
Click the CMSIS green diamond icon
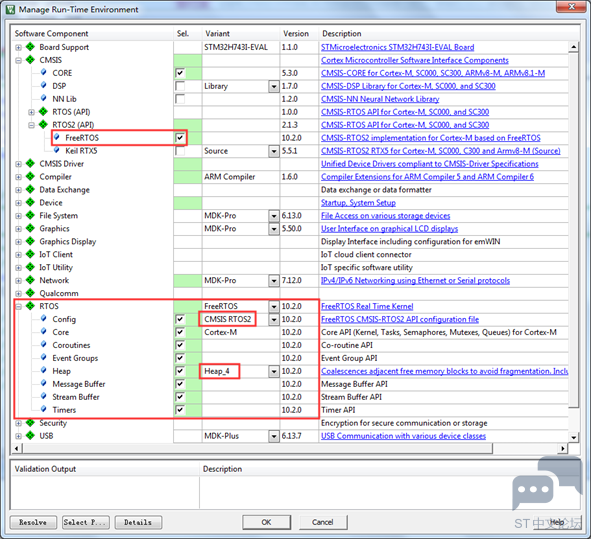click(x=30, y=60)
